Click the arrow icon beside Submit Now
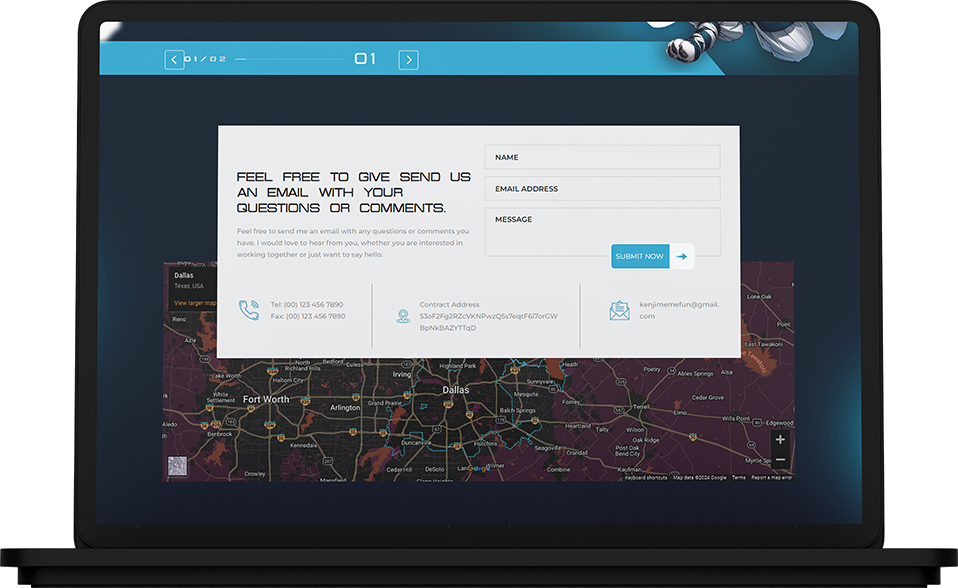Image resolution: width=958 pixels, height=588 pixels. [682, 256]
